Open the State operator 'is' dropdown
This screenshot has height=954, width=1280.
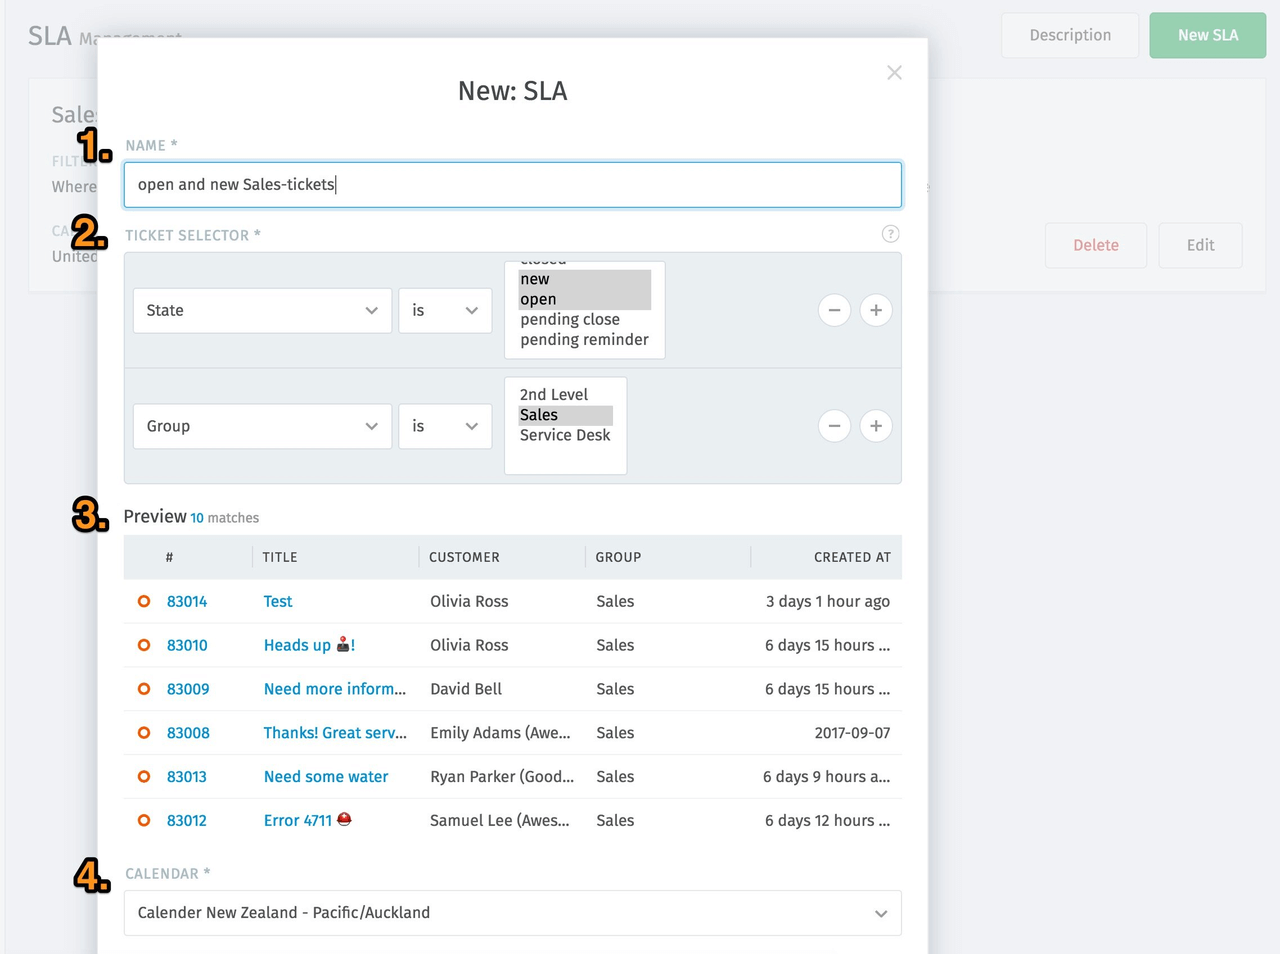click(x=445, y=311)
